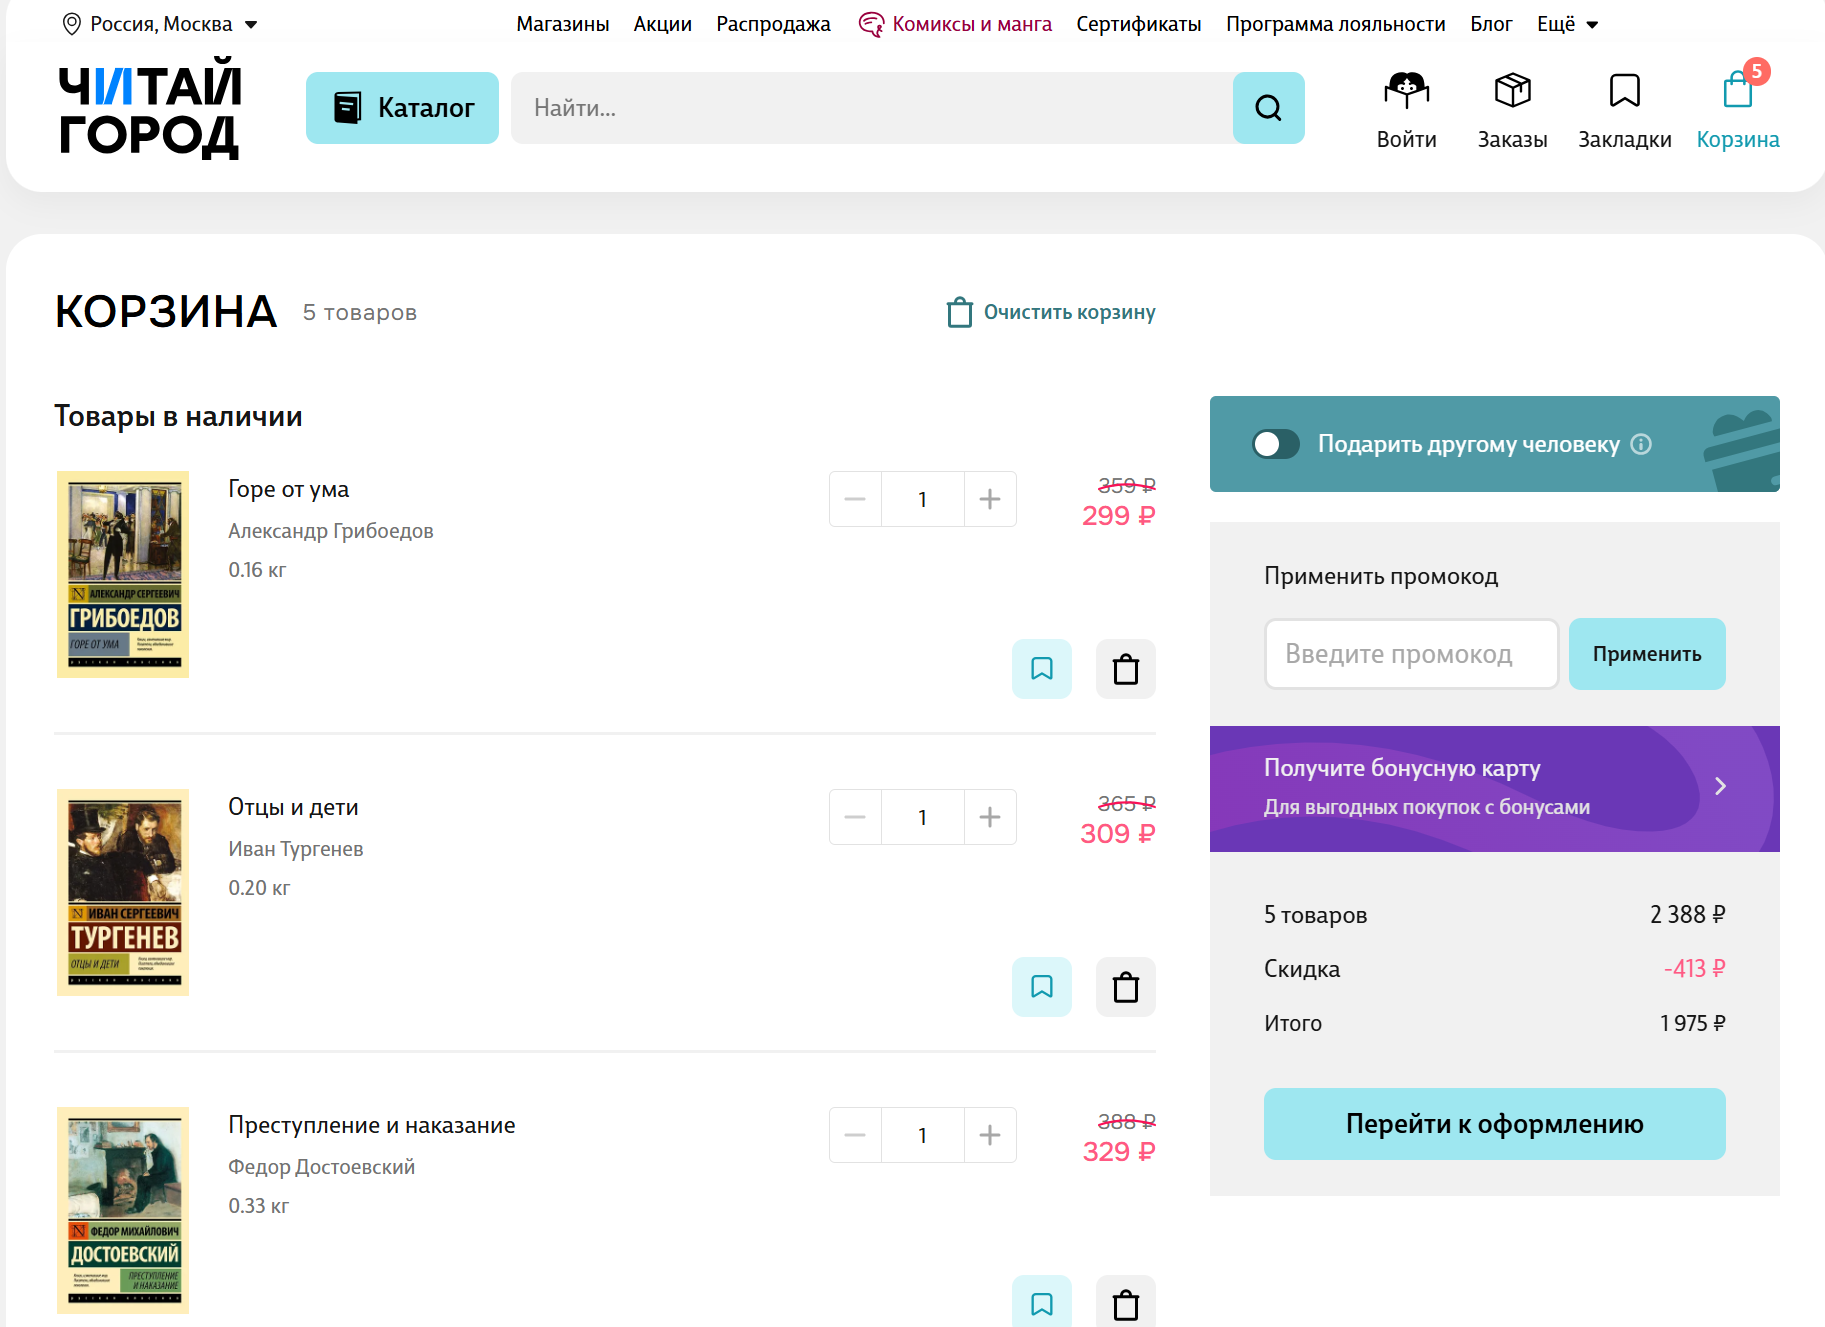The width and height of the screenshot is (1825, 1327).
Task: Bookmark the Отцы и дети book
Action: [1042, 987]
